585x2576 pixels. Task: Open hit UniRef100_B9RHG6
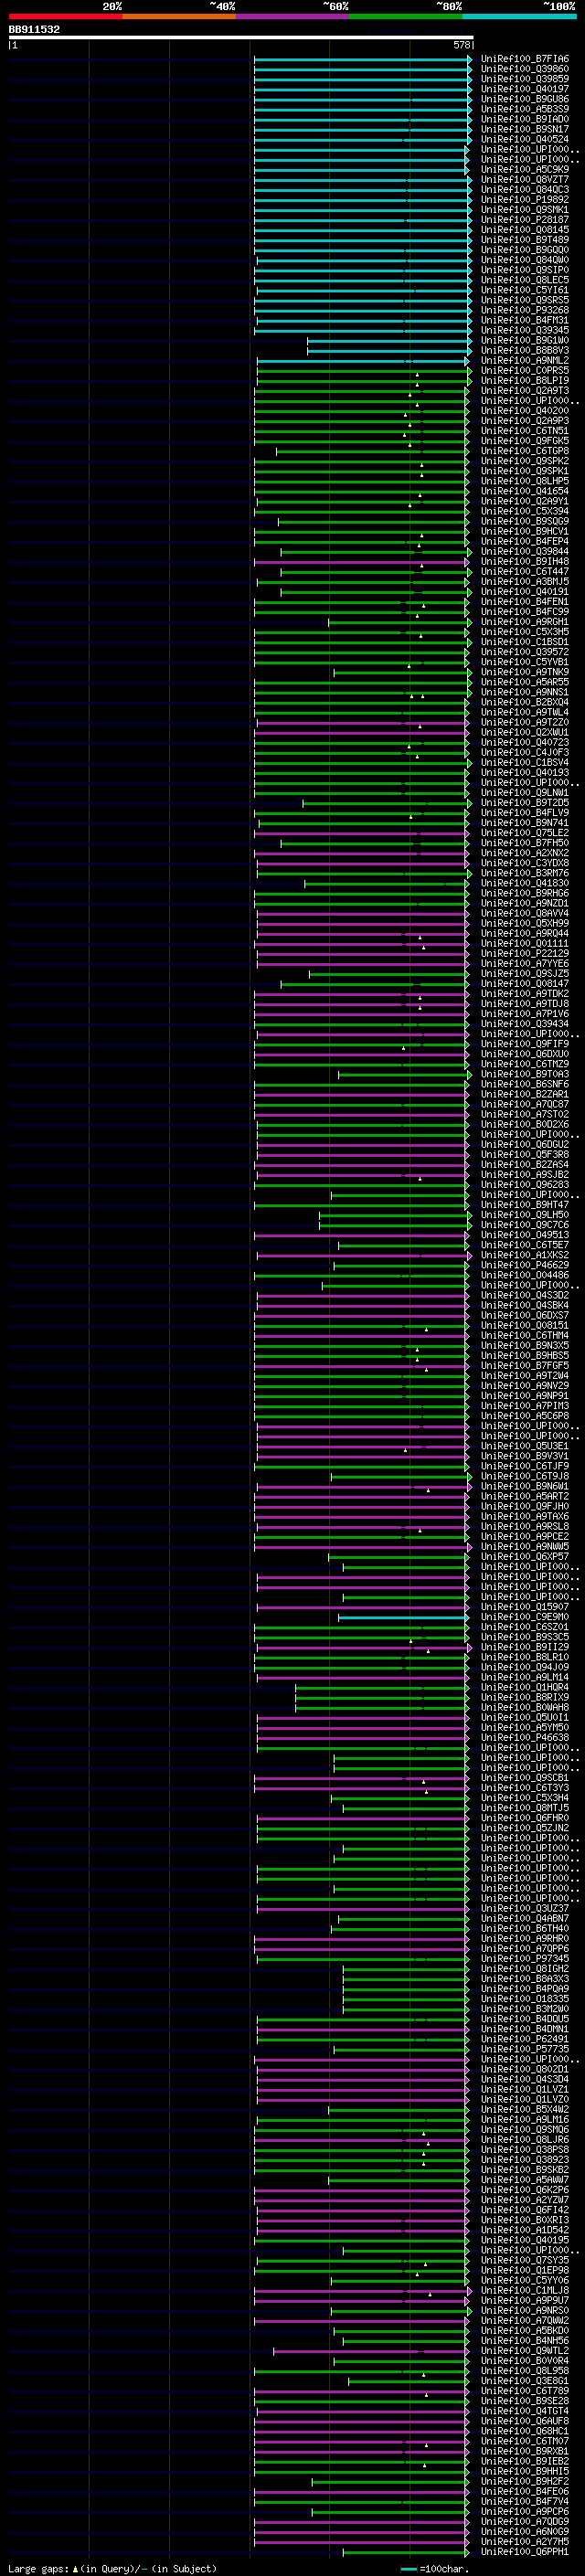pos(525,893)
